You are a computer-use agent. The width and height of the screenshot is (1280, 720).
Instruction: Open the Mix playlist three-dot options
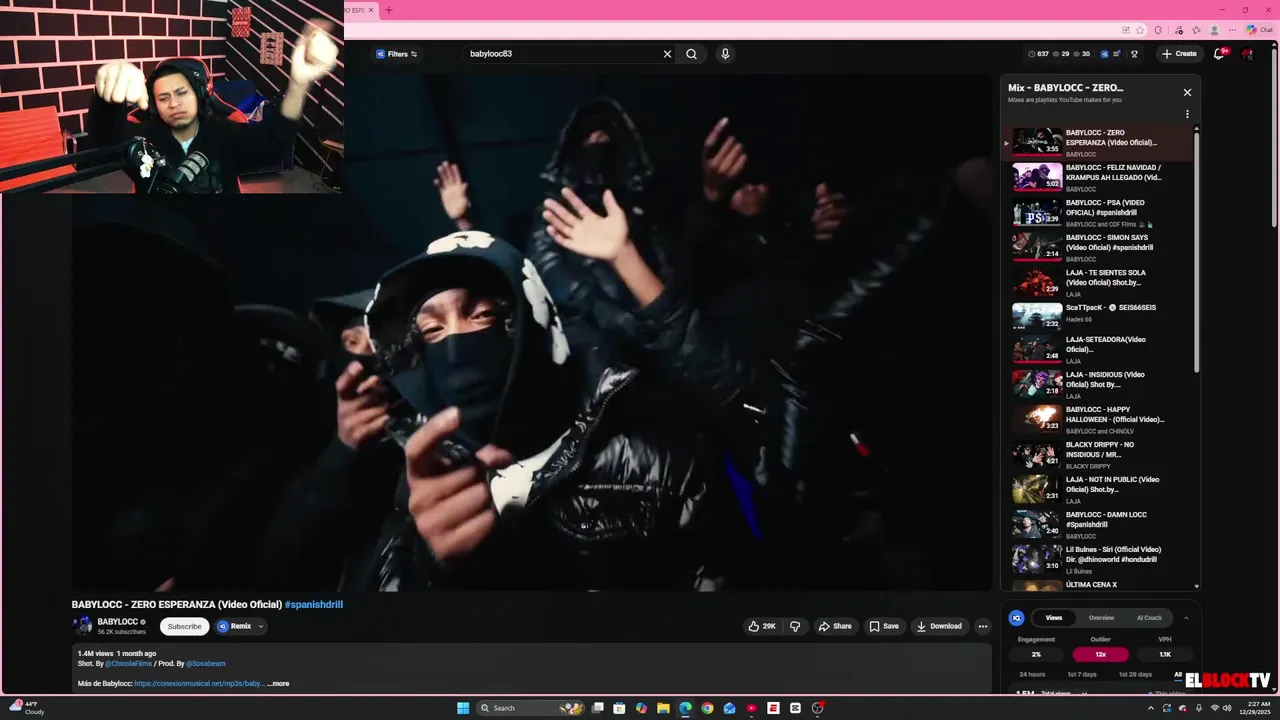tap(1187, 114)
